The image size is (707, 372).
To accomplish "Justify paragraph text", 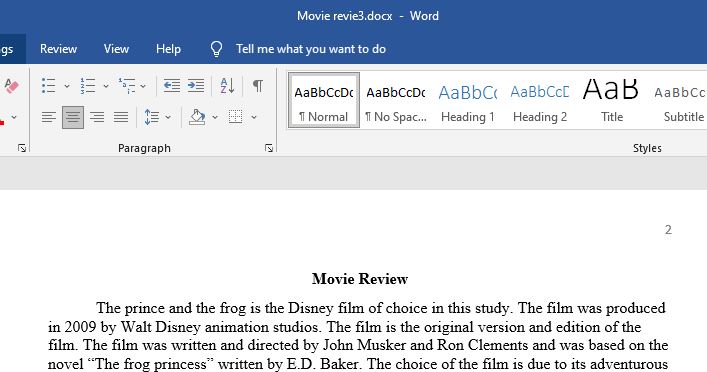I will click(121, 117).
